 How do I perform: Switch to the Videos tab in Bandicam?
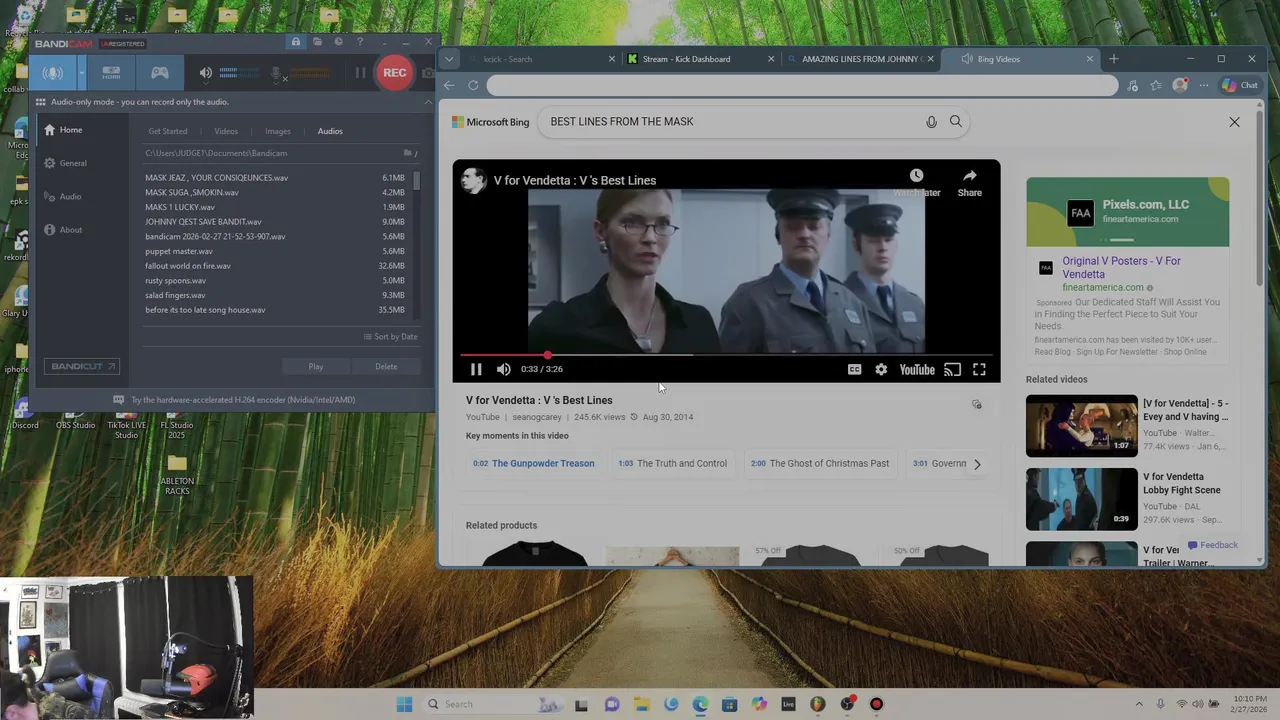(x=226, y=131)
